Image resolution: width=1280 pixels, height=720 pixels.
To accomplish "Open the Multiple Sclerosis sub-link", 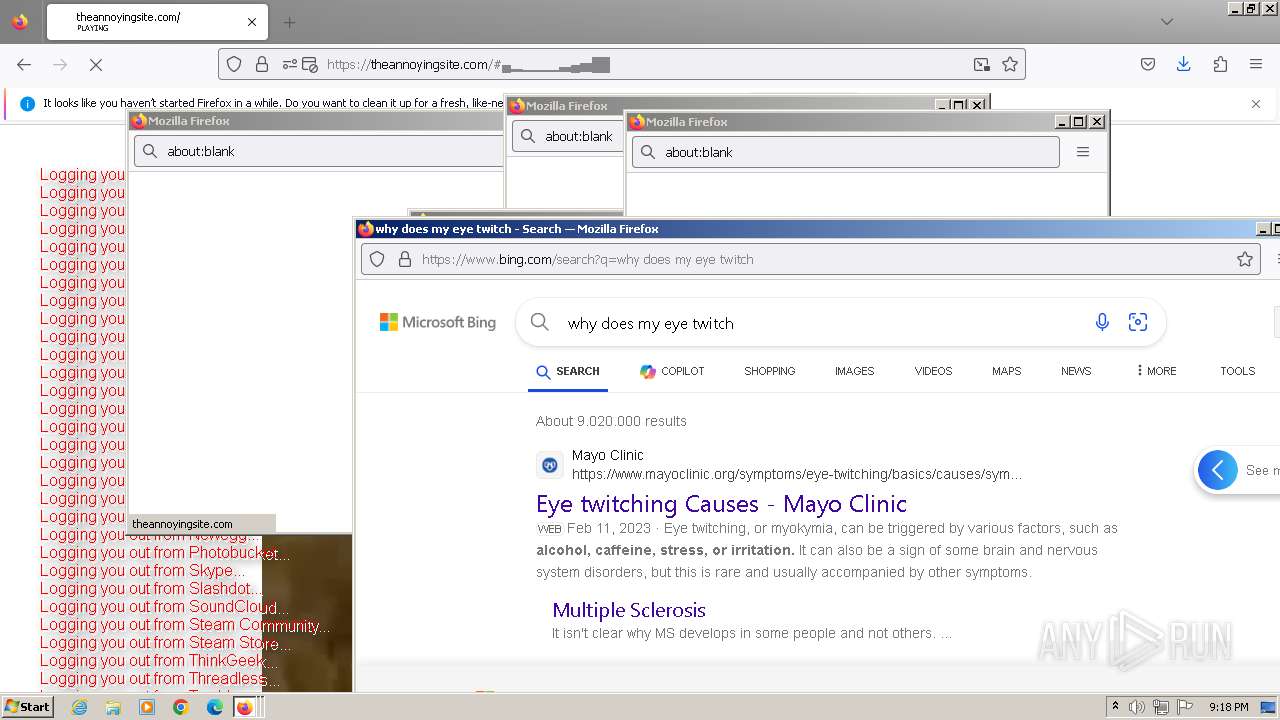I will click(629, 610).
